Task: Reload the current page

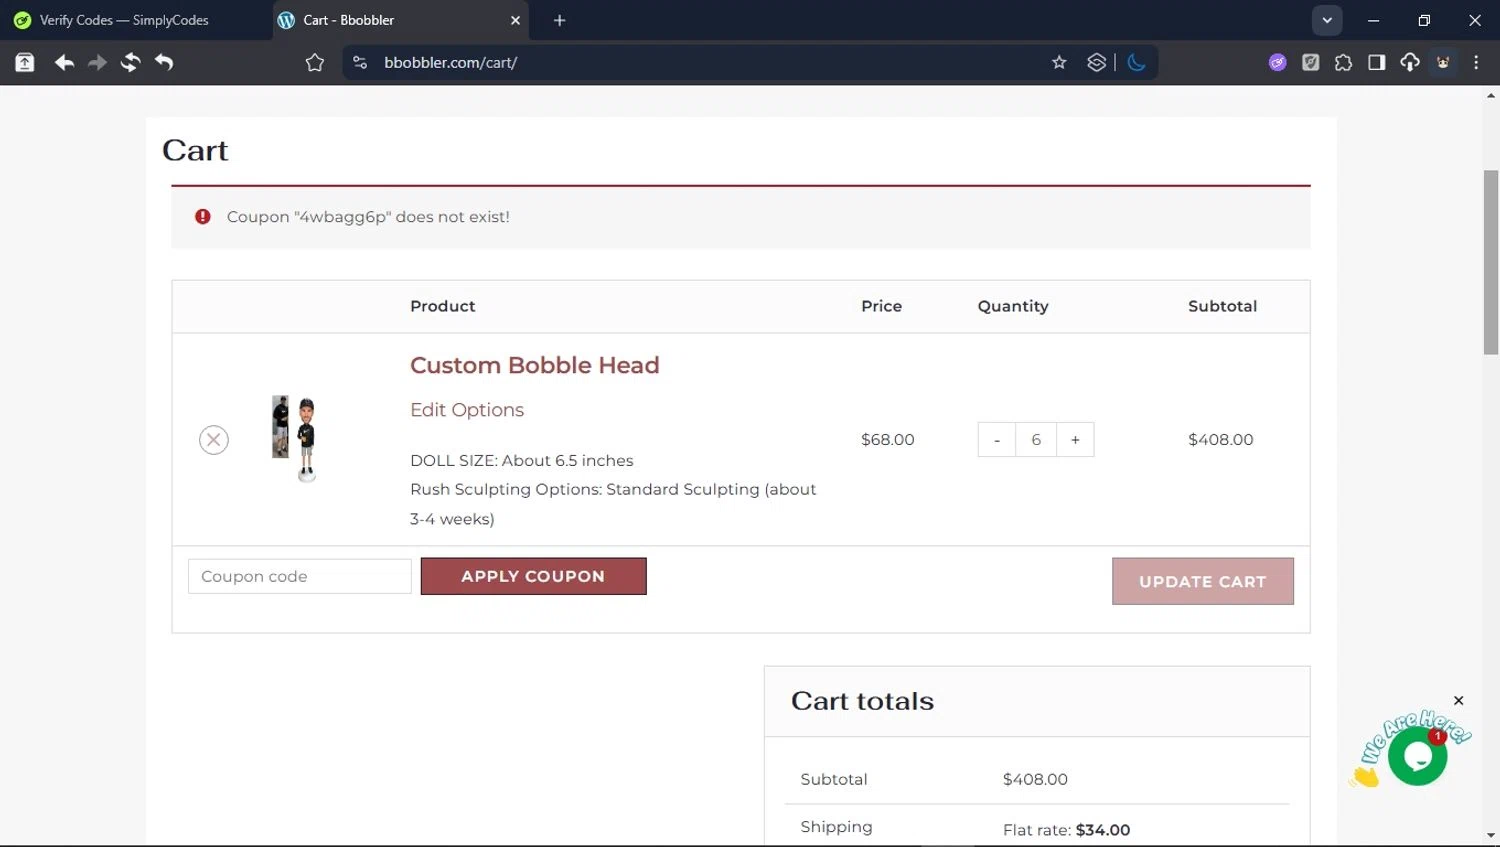Action: [130, 62]
